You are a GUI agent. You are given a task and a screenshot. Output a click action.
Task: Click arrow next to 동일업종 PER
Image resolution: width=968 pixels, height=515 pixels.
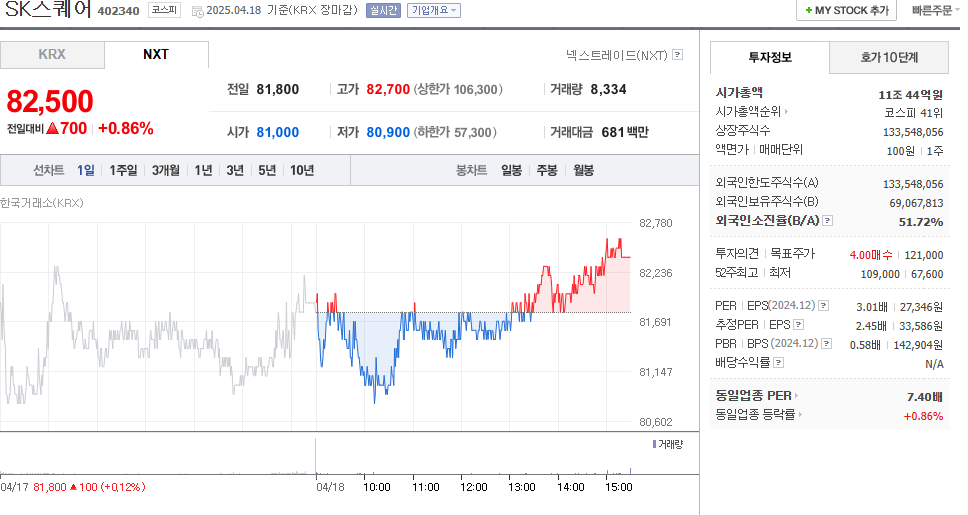[796, 396]
